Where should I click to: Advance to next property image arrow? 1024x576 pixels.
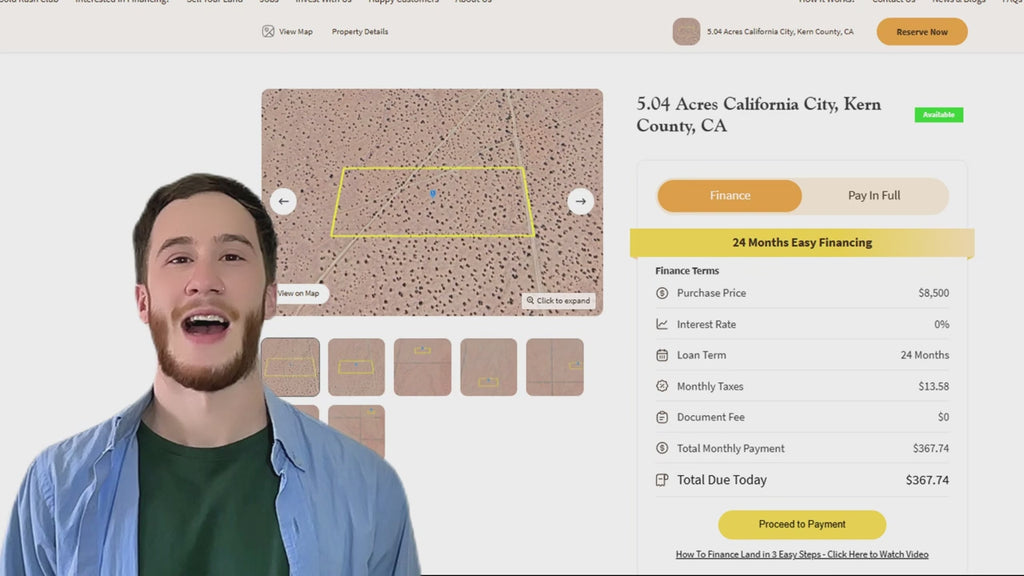[581, 201]
